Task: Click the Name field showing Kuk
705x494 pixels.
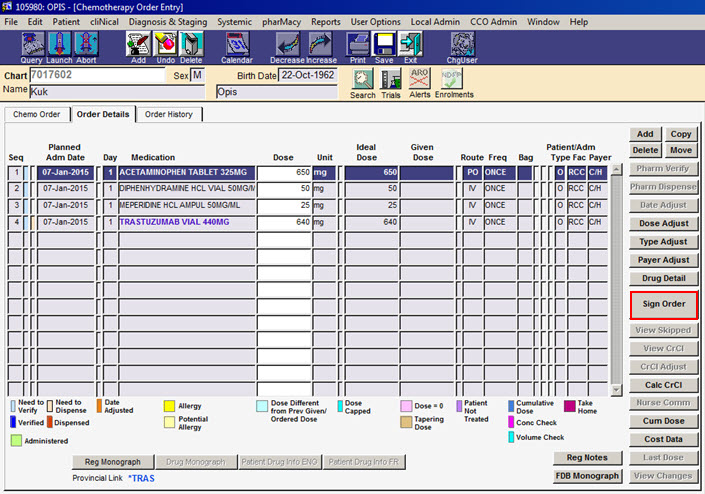Action: [117, 92]
